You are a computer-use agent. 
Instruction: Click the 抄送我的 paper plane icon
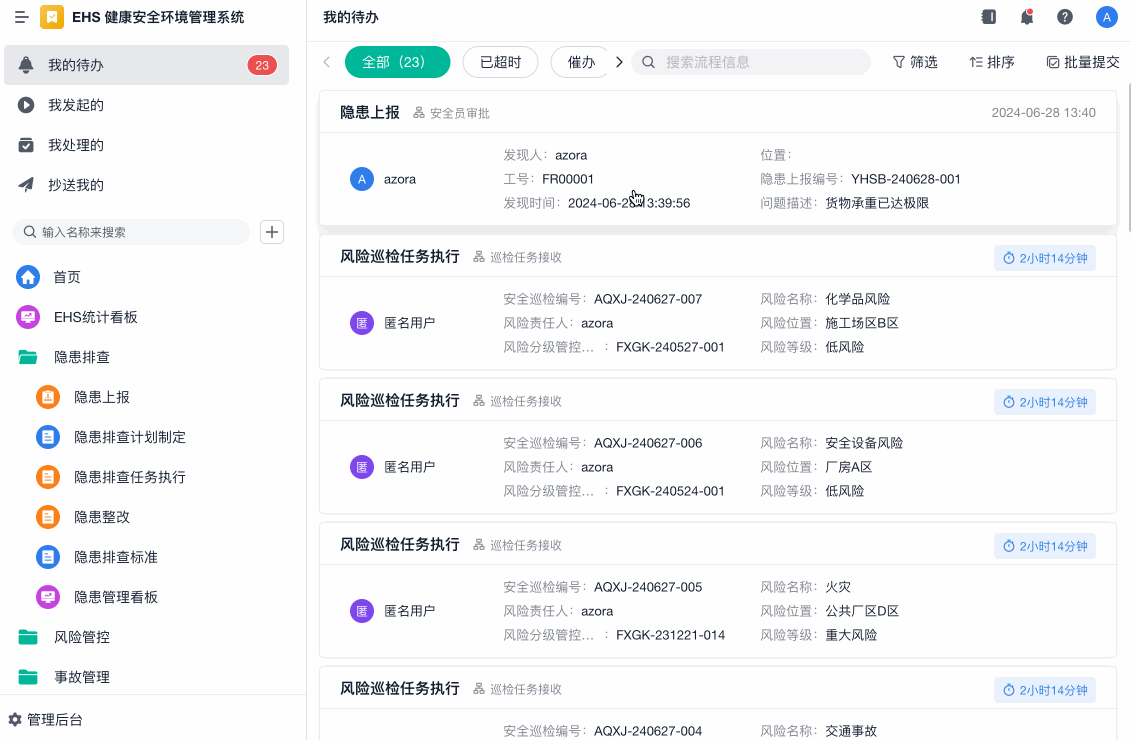[26, 185]
